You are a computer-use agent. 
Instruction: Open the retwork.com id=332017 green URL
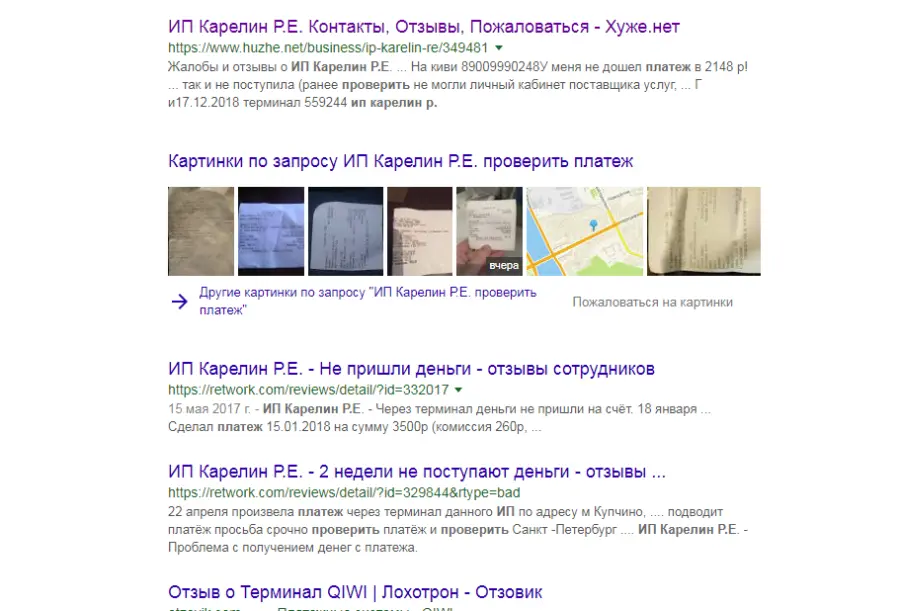(308, 390)
